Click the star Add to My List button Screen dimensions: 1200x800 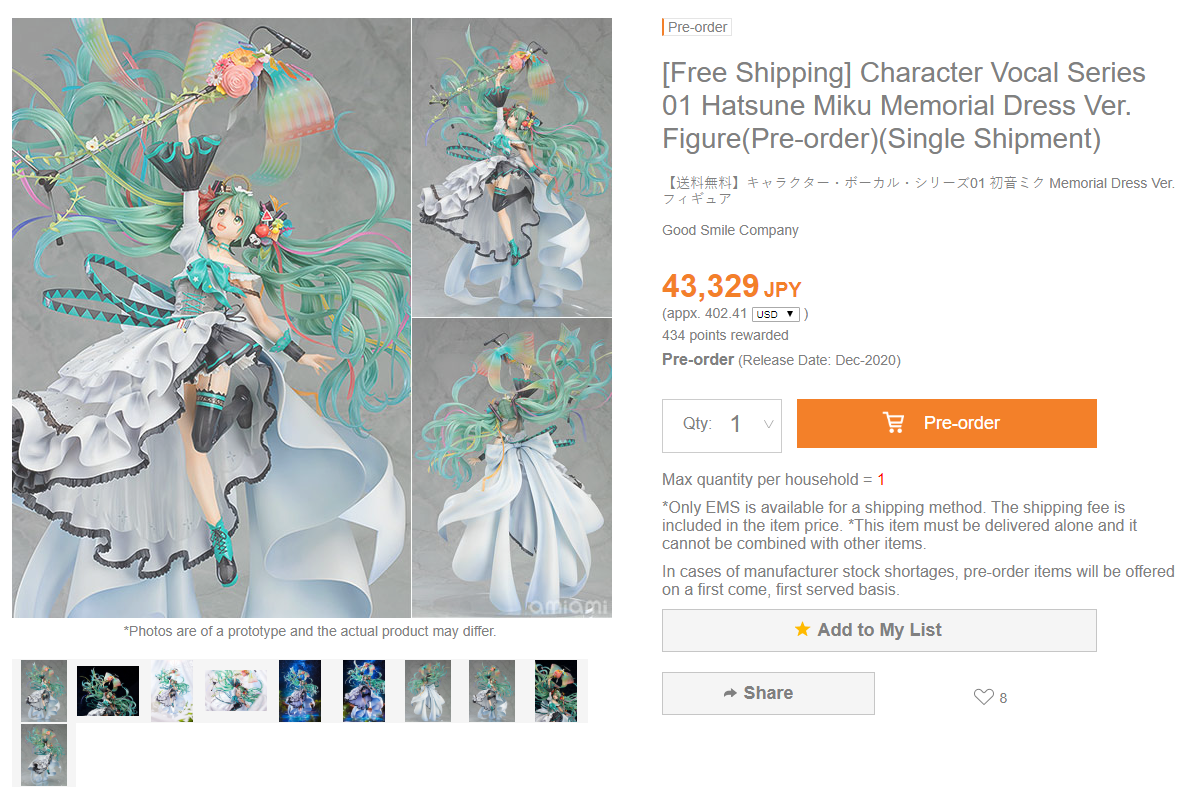(x=879, y=630)
